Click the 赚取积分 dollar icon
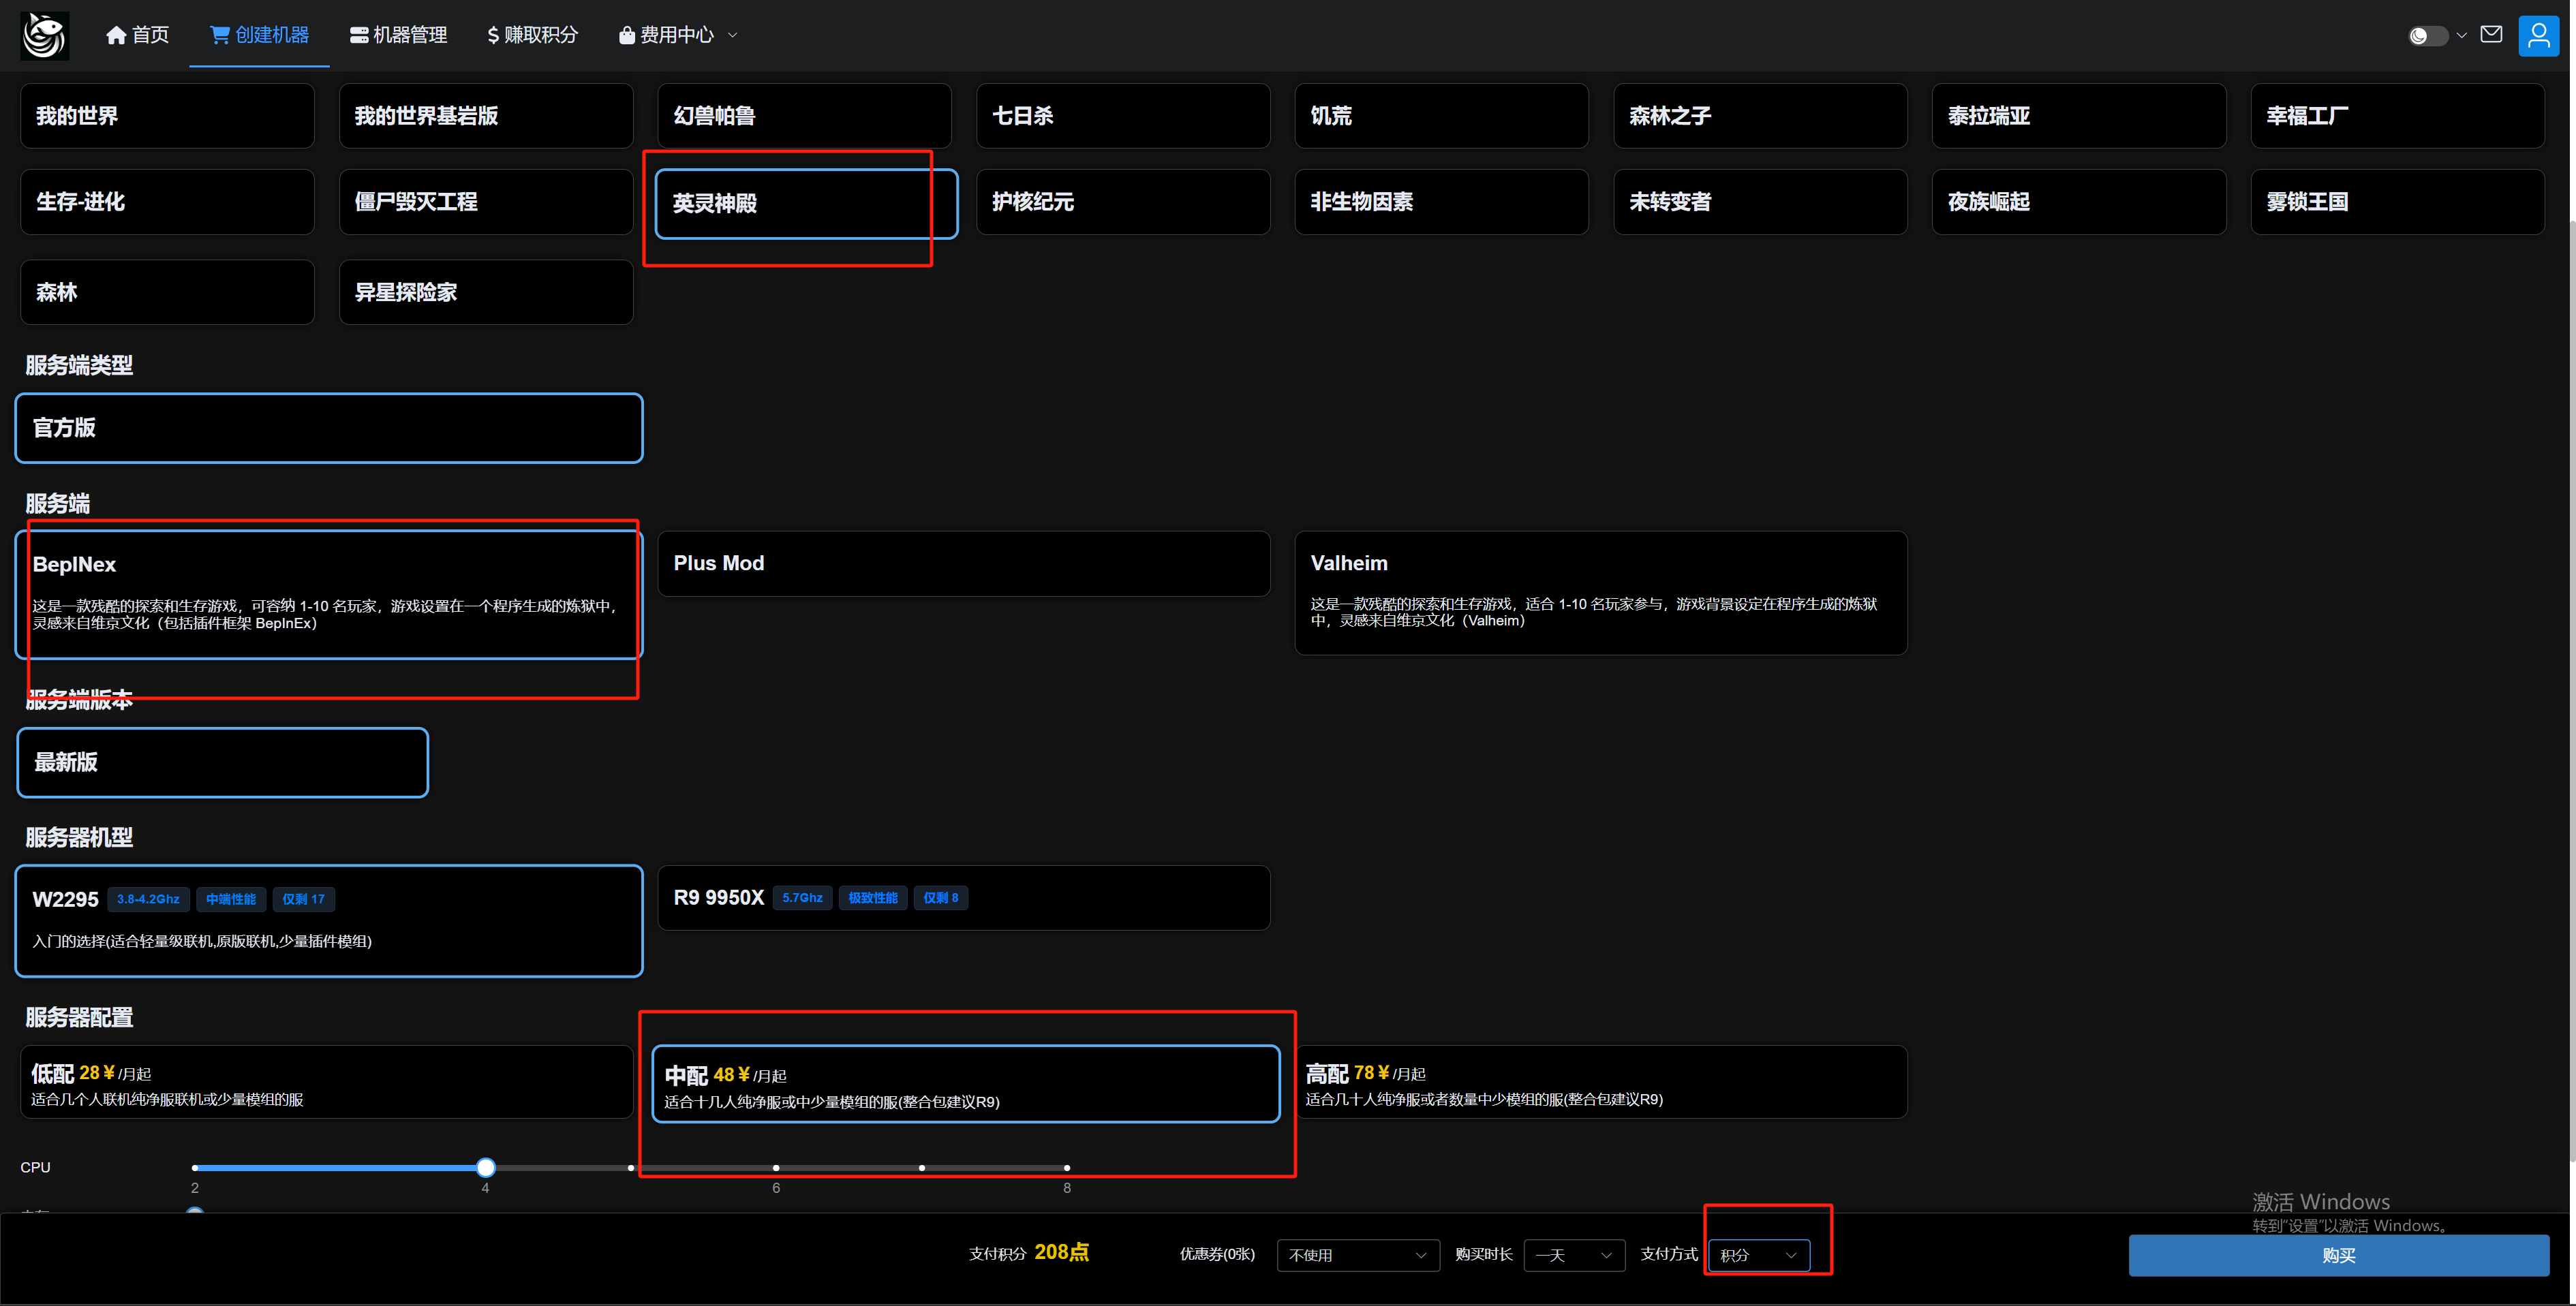 click(x=493, y=36)
